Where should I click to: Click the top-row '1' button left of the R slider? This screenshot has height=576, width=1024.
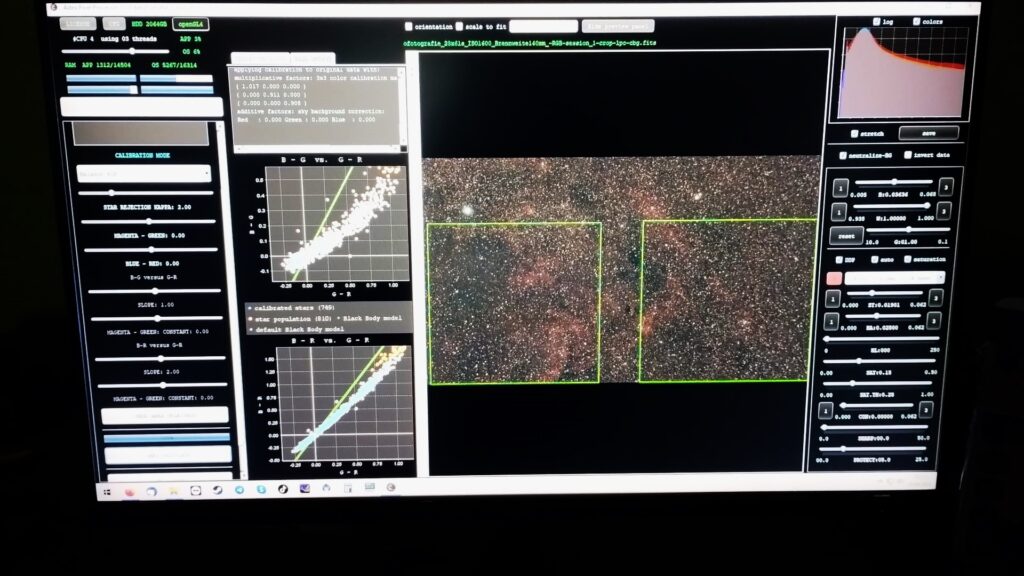point(839,188)
